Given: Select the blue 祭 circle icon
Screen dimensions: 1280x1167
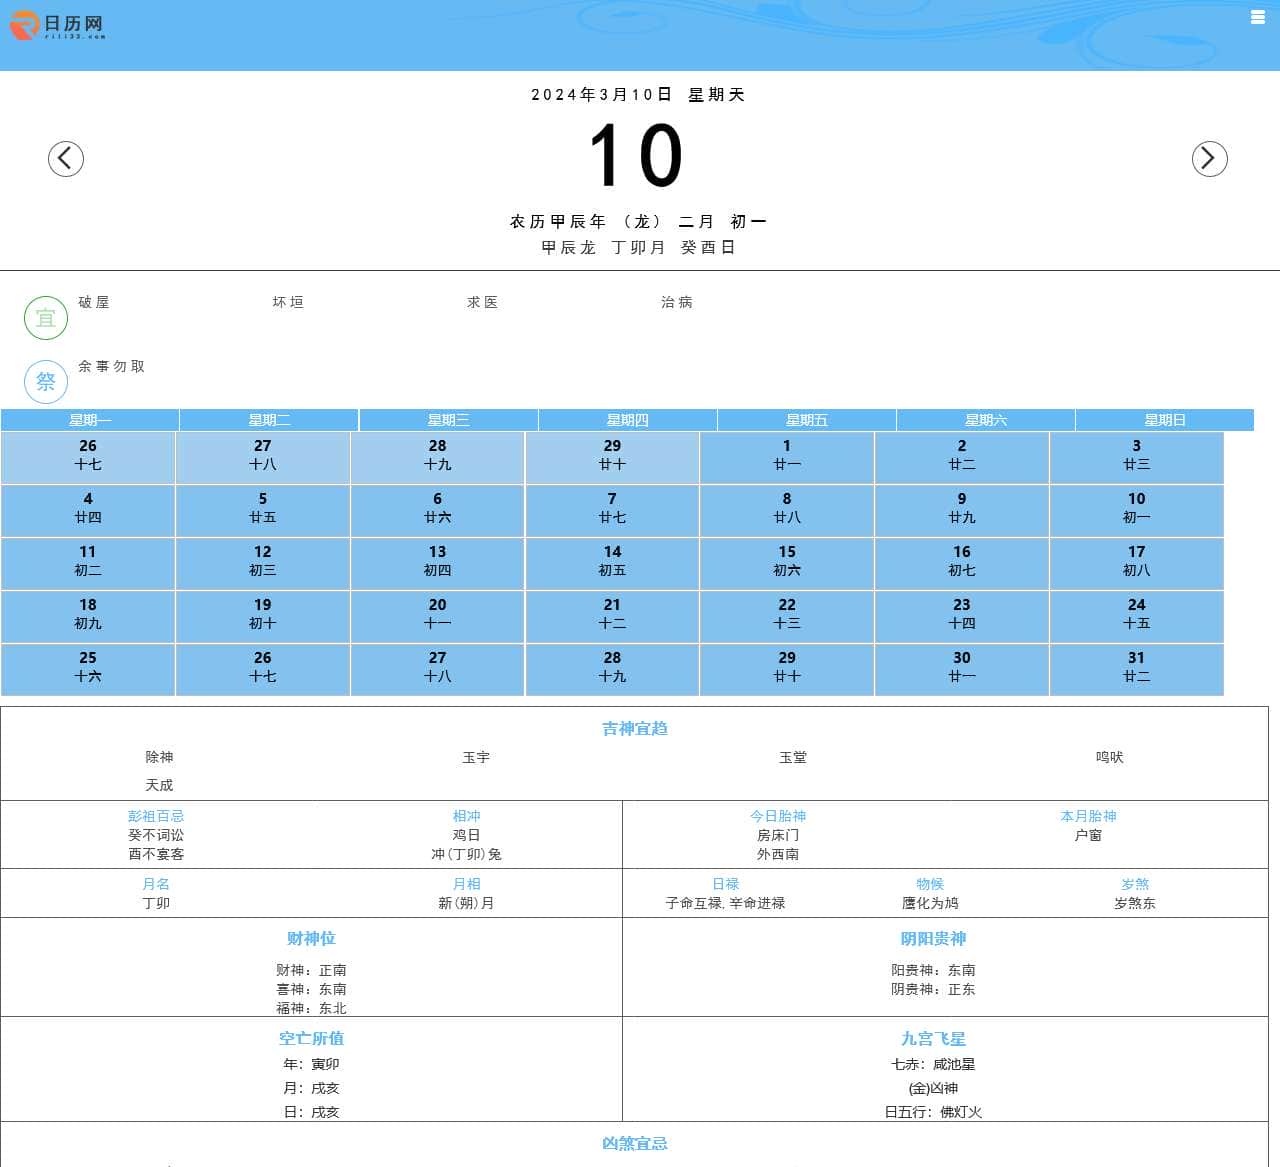Looking at the screenshot, I should 45,381.
